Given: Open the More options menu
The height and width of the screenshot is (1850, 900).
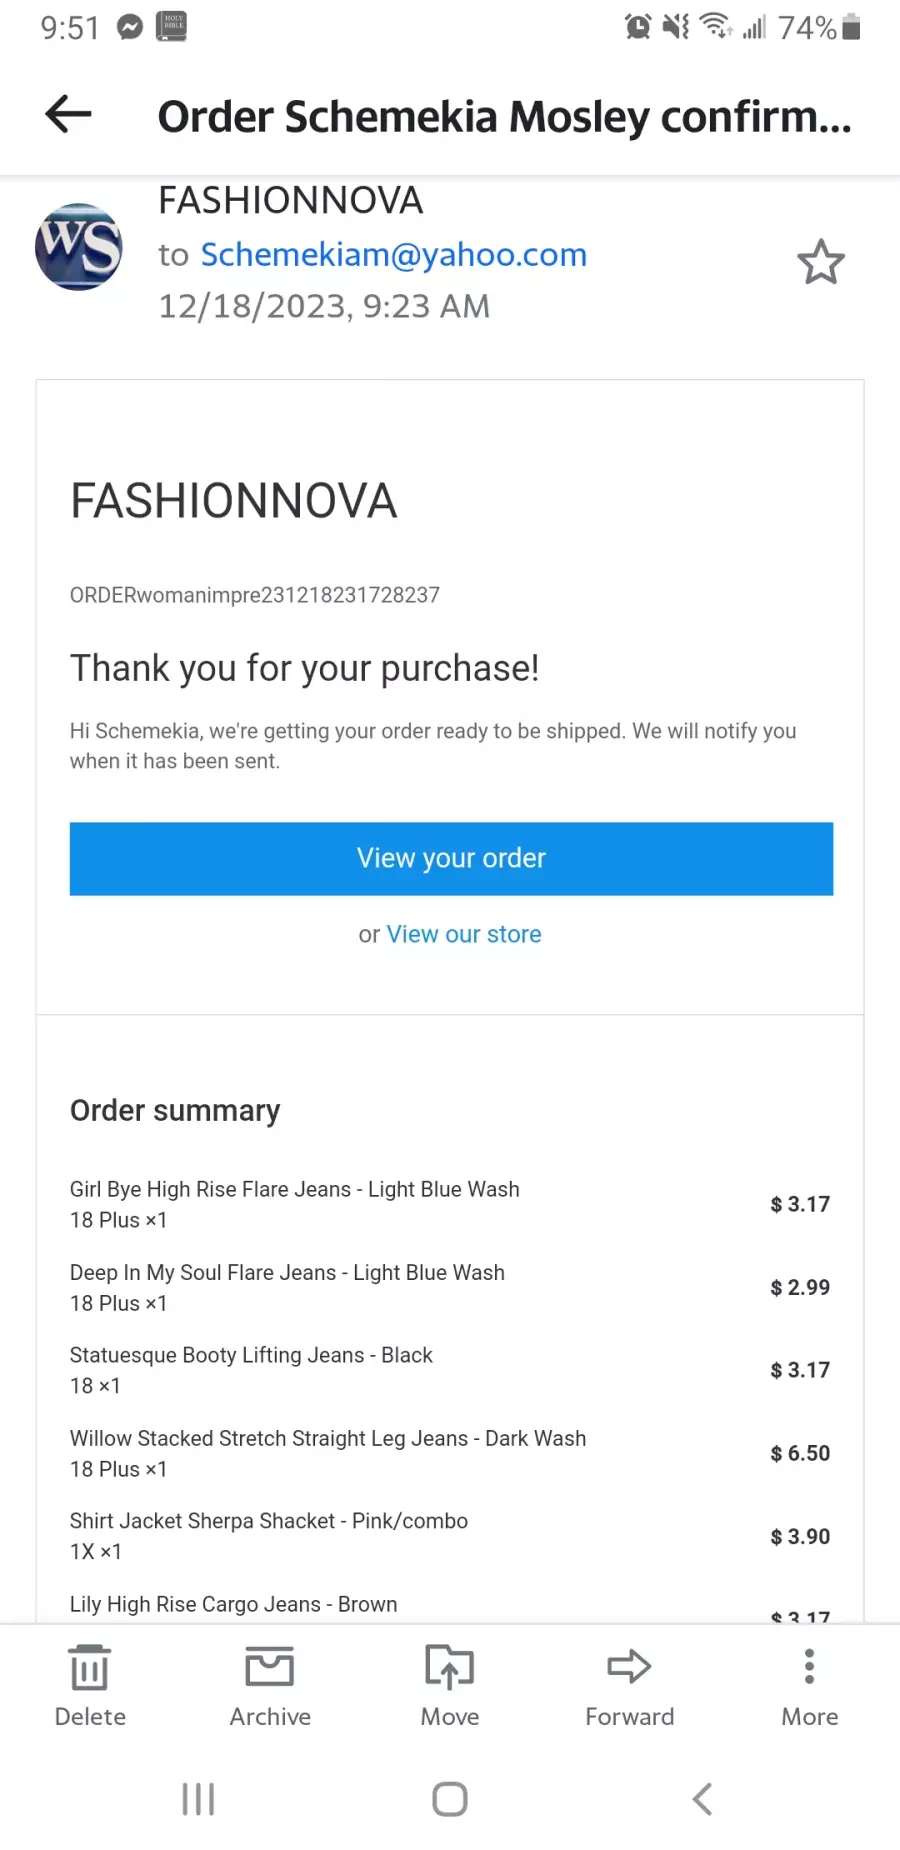Looking at the screenshot, I should [810, 1686].
